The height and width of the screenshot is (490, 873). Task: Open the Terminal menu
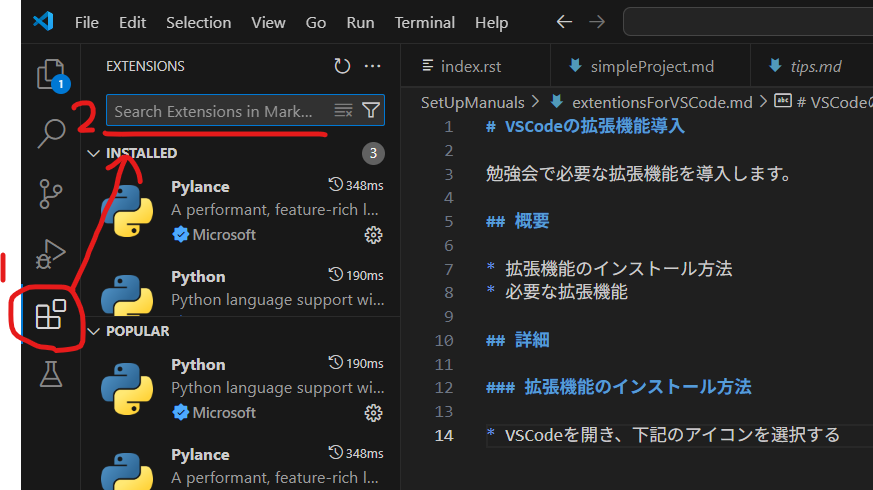coord(424,21)
